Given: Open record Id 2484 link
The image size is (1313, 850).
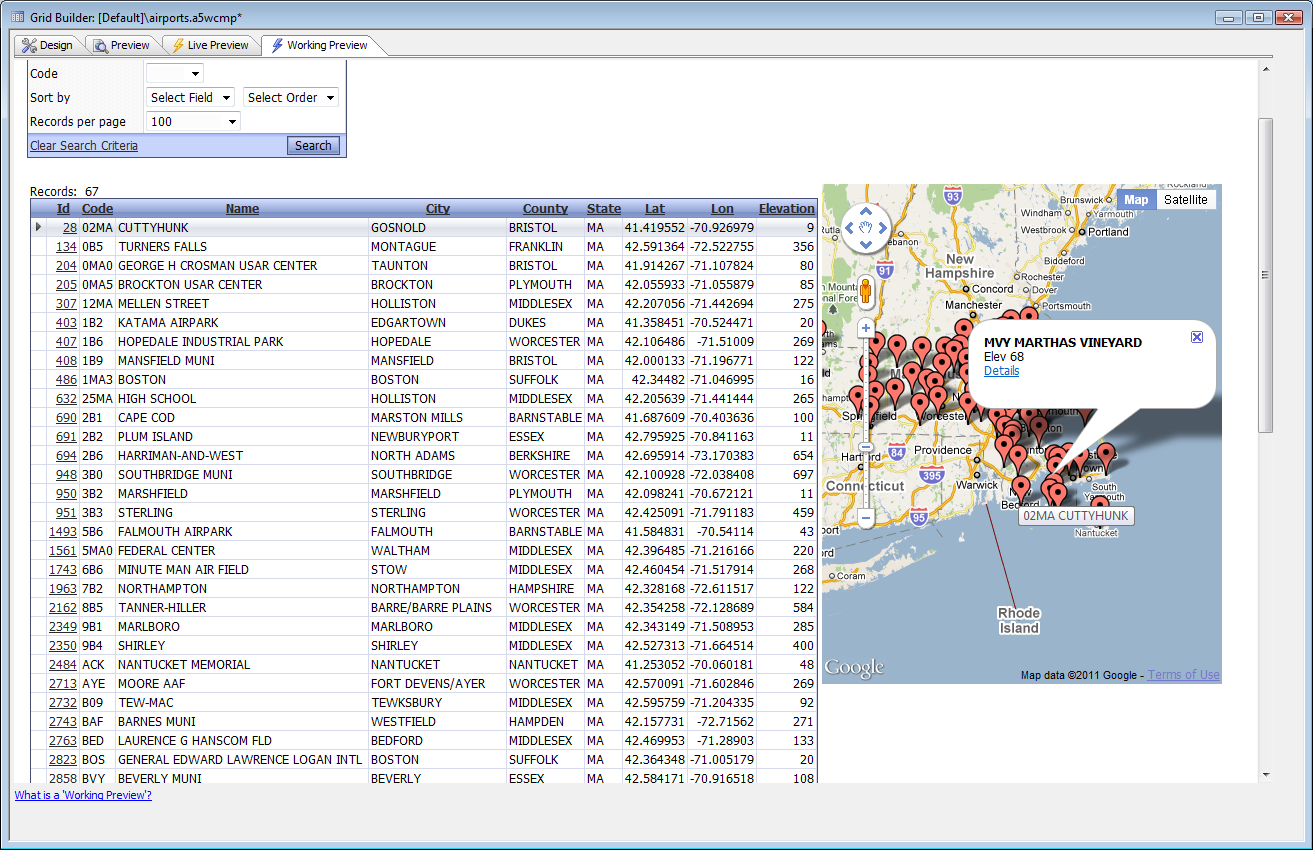Looking at the screenshot, I should tap(63, 665).
